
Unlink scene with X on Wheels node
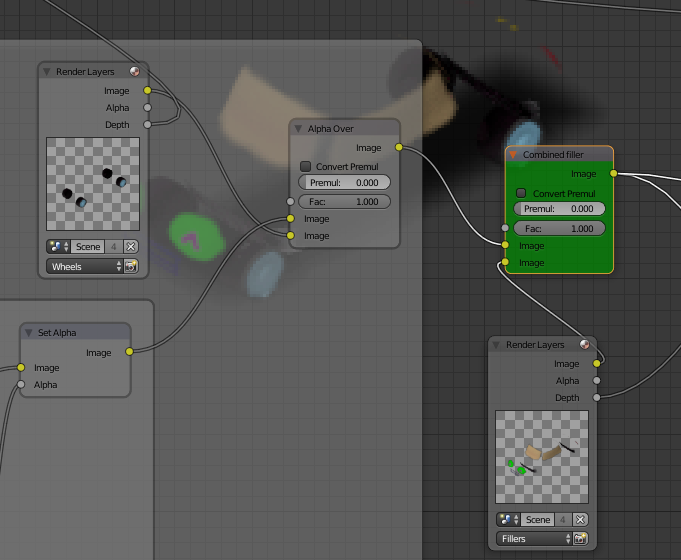[131, 246]
